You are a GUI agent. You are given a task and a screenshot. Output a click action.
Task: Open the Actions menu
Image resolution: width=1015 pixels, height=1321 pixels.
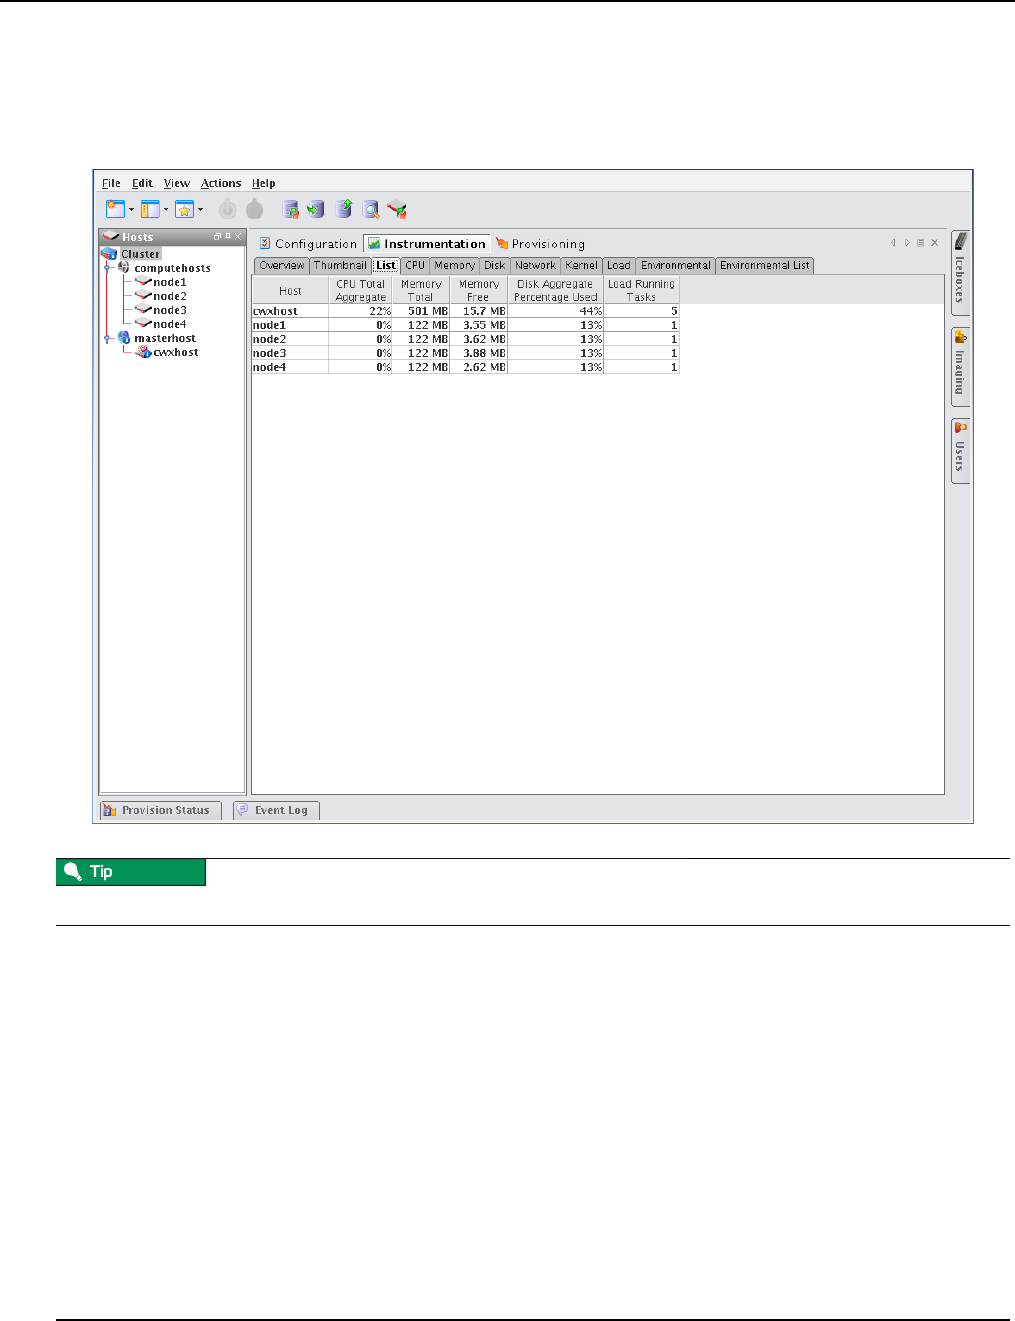click(221, 183)
